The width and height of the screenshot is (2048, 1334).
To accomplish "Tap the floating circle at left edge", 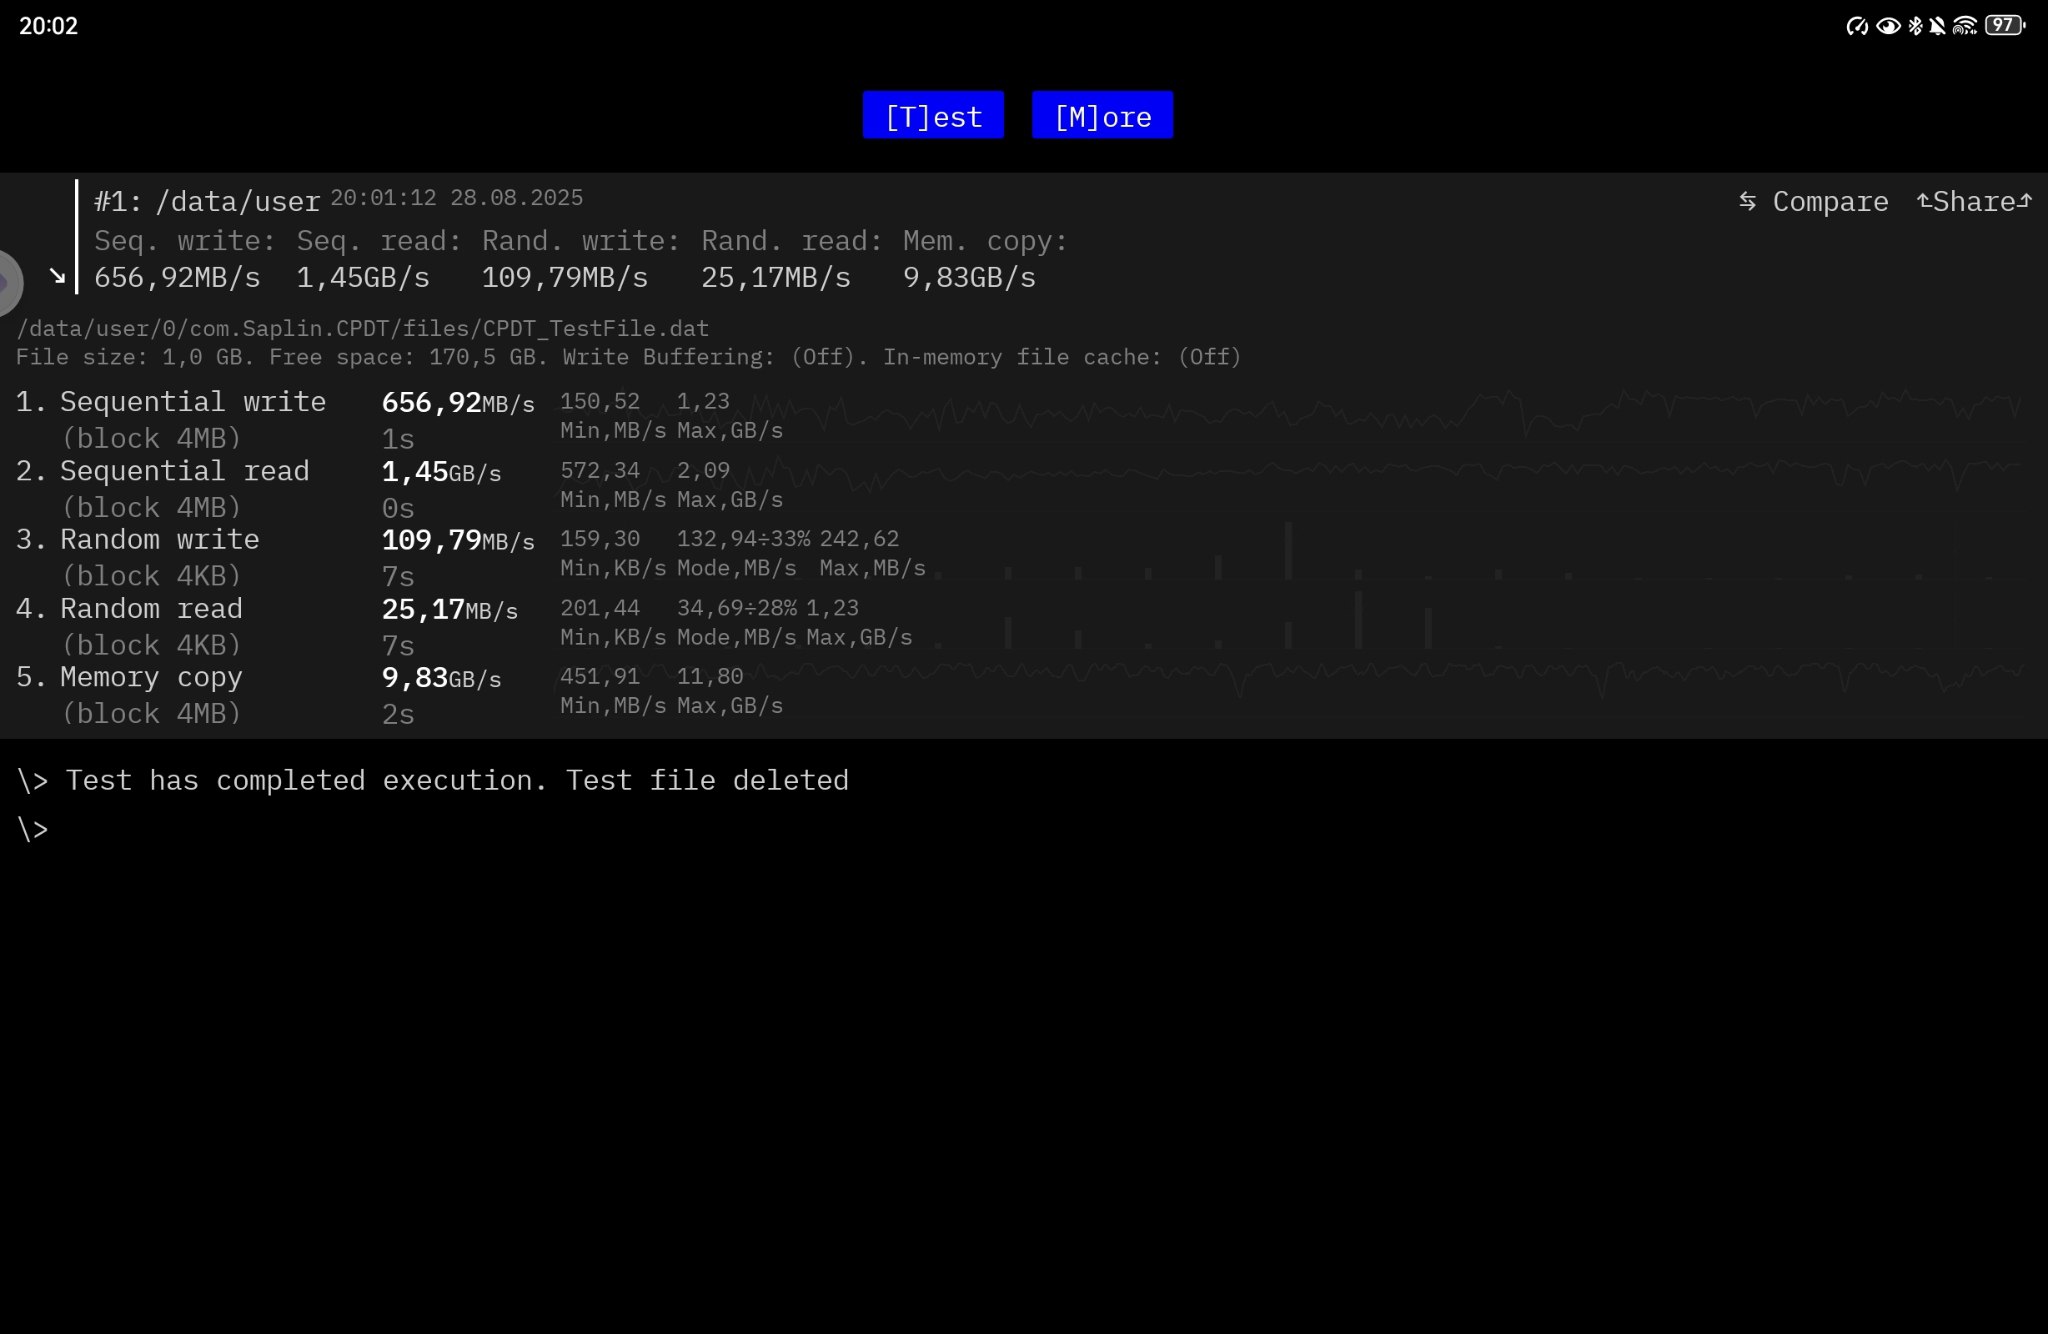I will coord(8,283).
